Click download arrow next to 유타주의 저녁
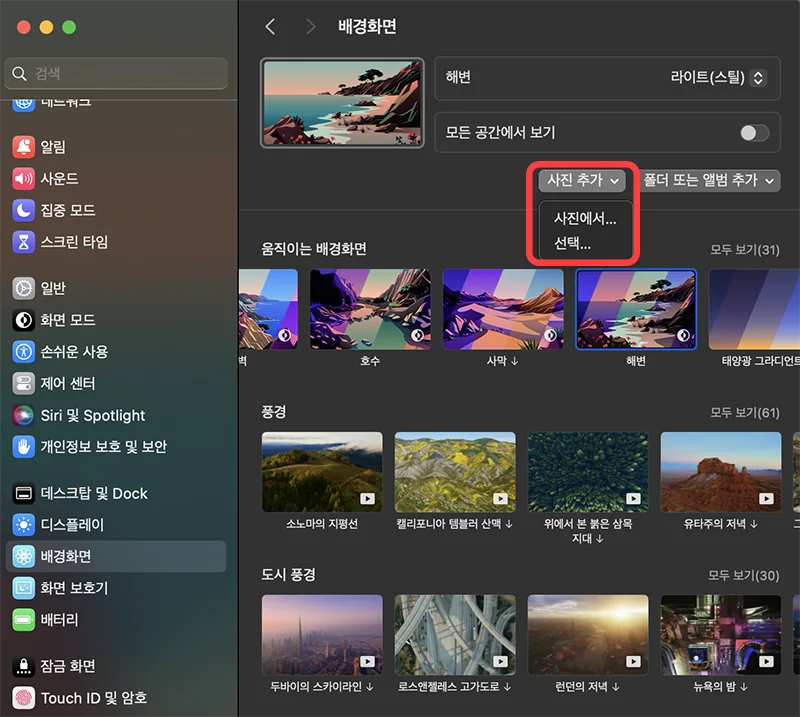This screenshot has height=717, width=800. (754, 524)
